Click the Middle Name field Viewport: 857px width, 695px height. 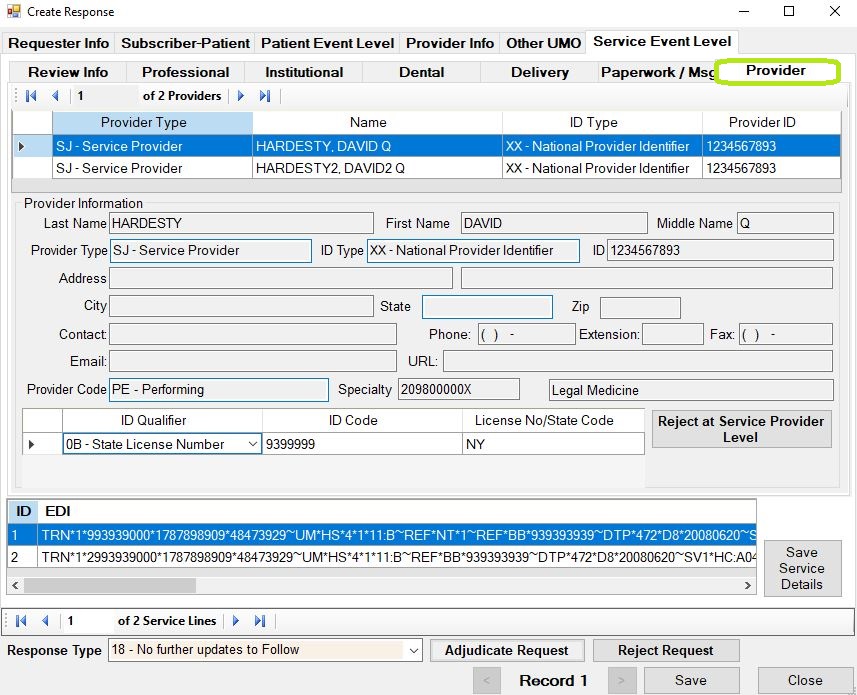click(x=785, y=223)
